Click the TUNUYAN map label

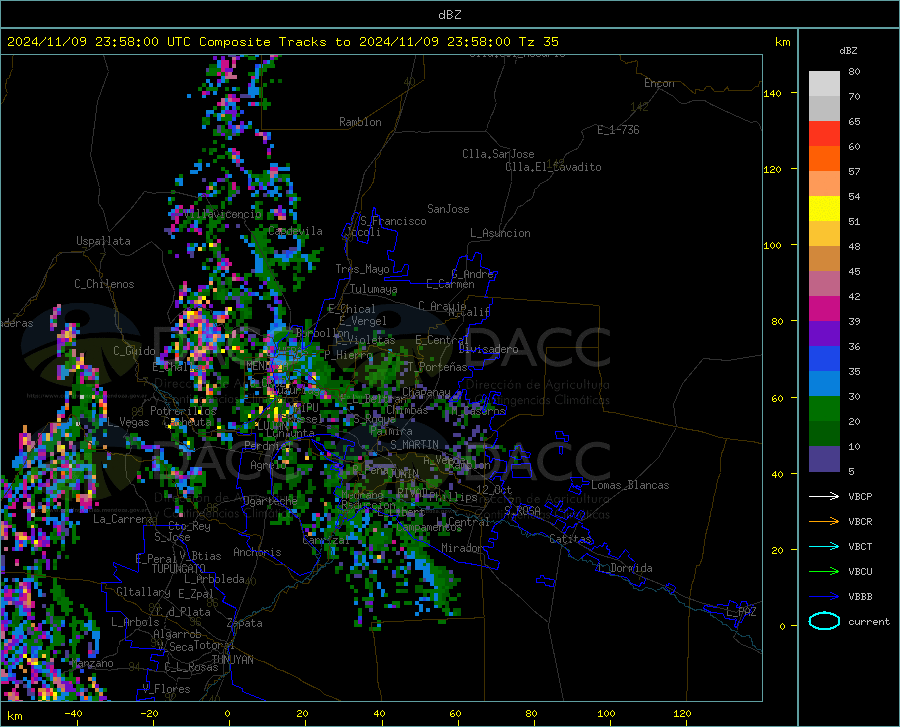coord(232,660)
